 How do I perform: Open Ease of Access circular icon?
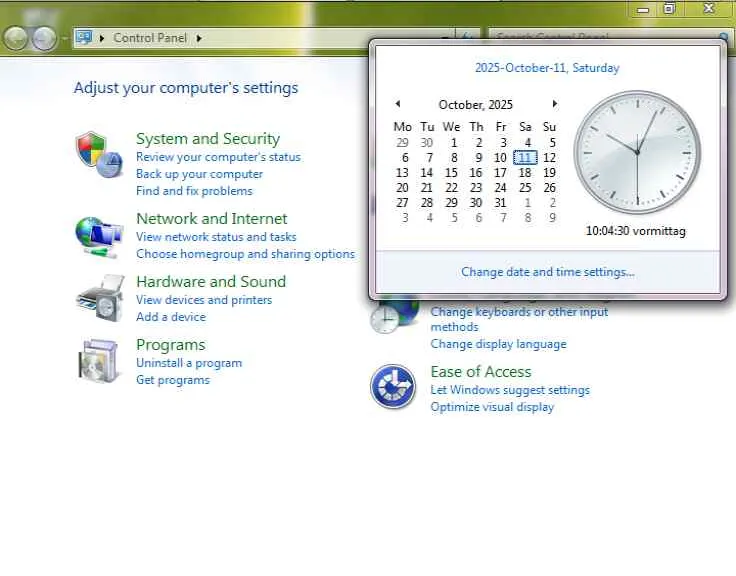point(393,387)
